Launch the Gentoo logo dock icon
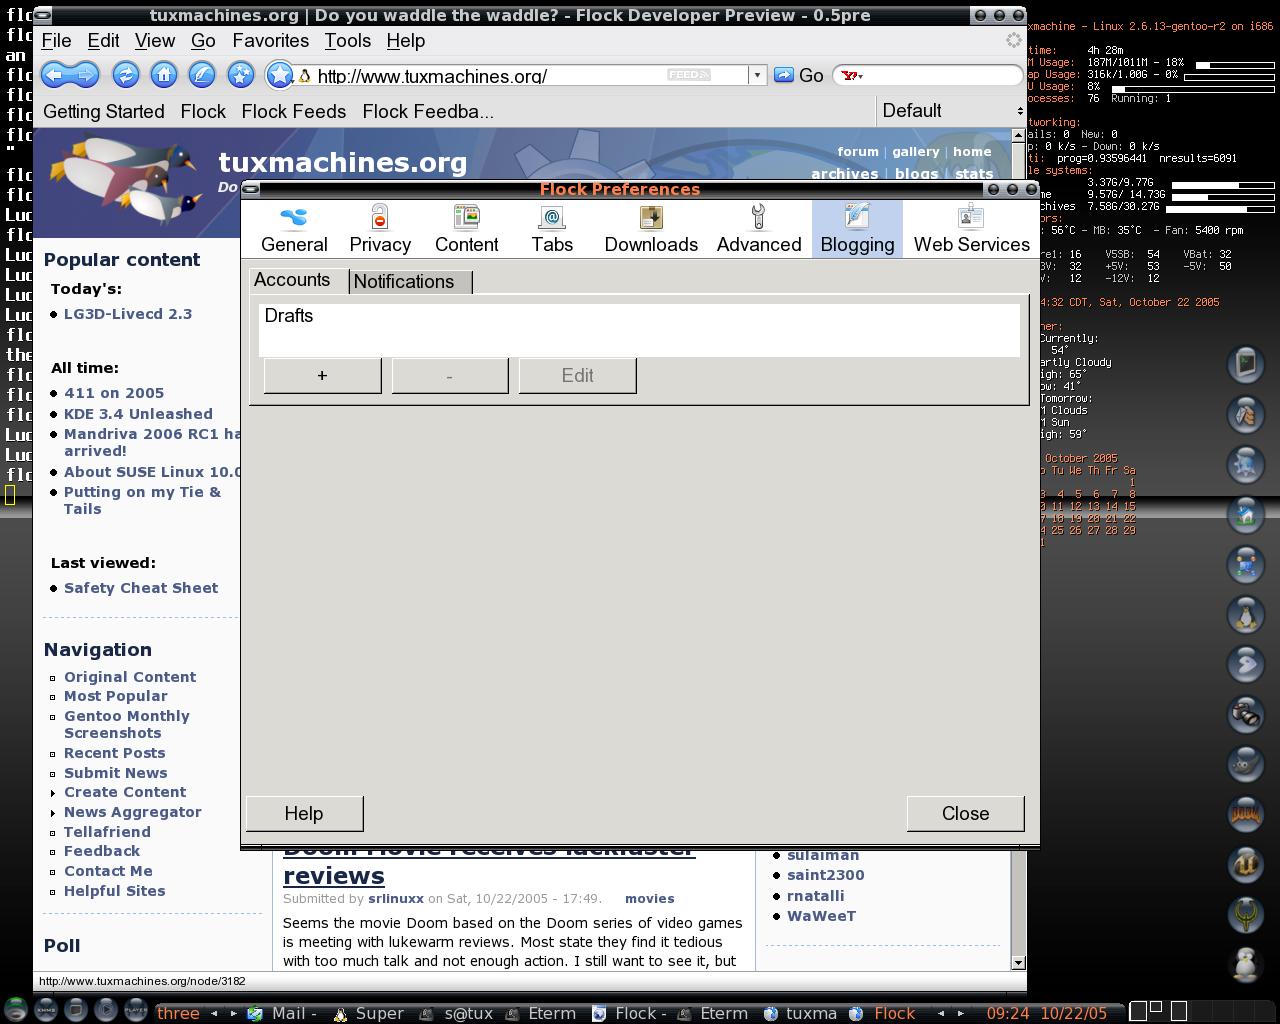This screenshot has width=1280, height=1024. pyautogui.click(x=1245, y=664)
